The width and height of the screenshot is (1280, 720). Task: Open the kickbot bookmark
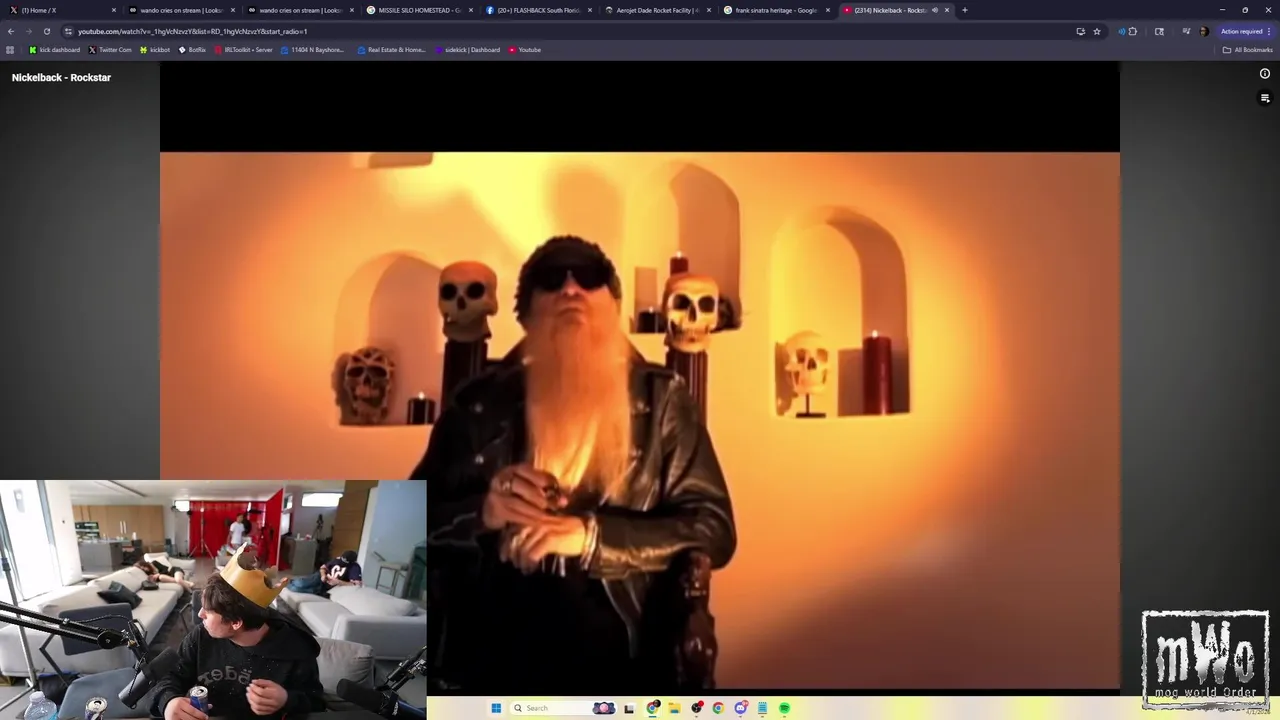[155, 50]
